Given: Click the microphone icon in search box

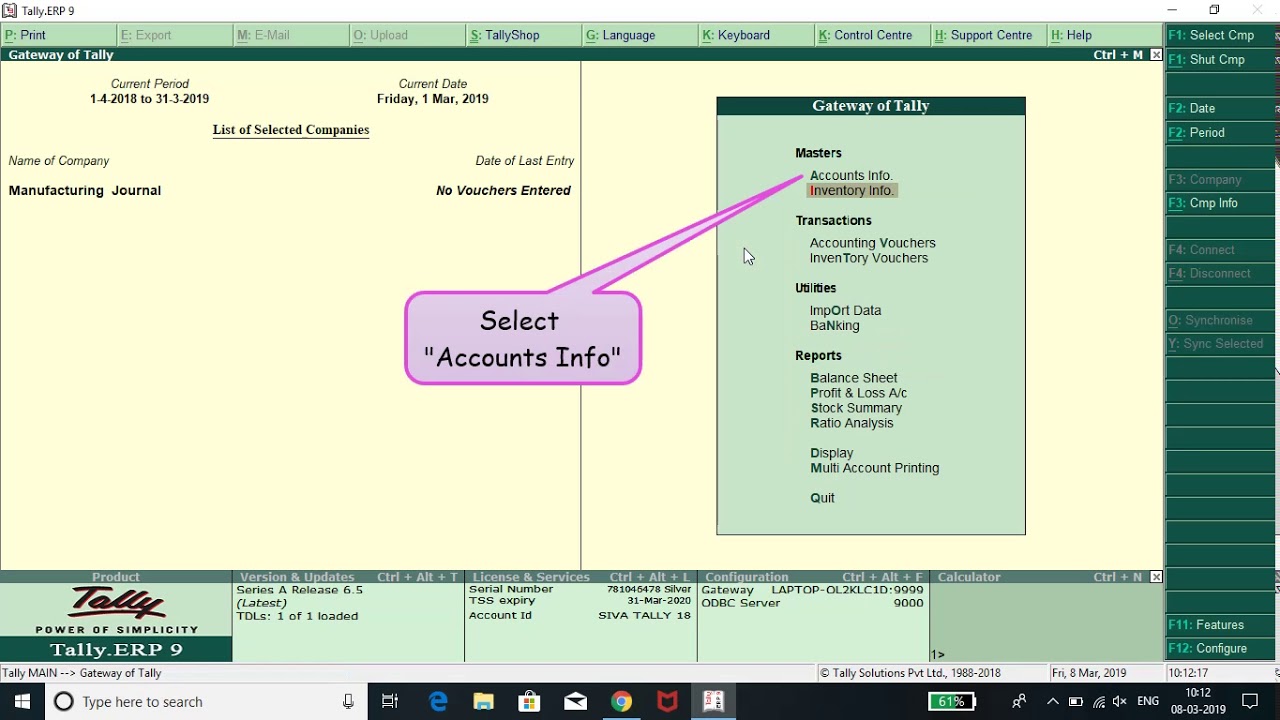Looking at the screenshot, I should pyautogui.click(x=348, y=702).
